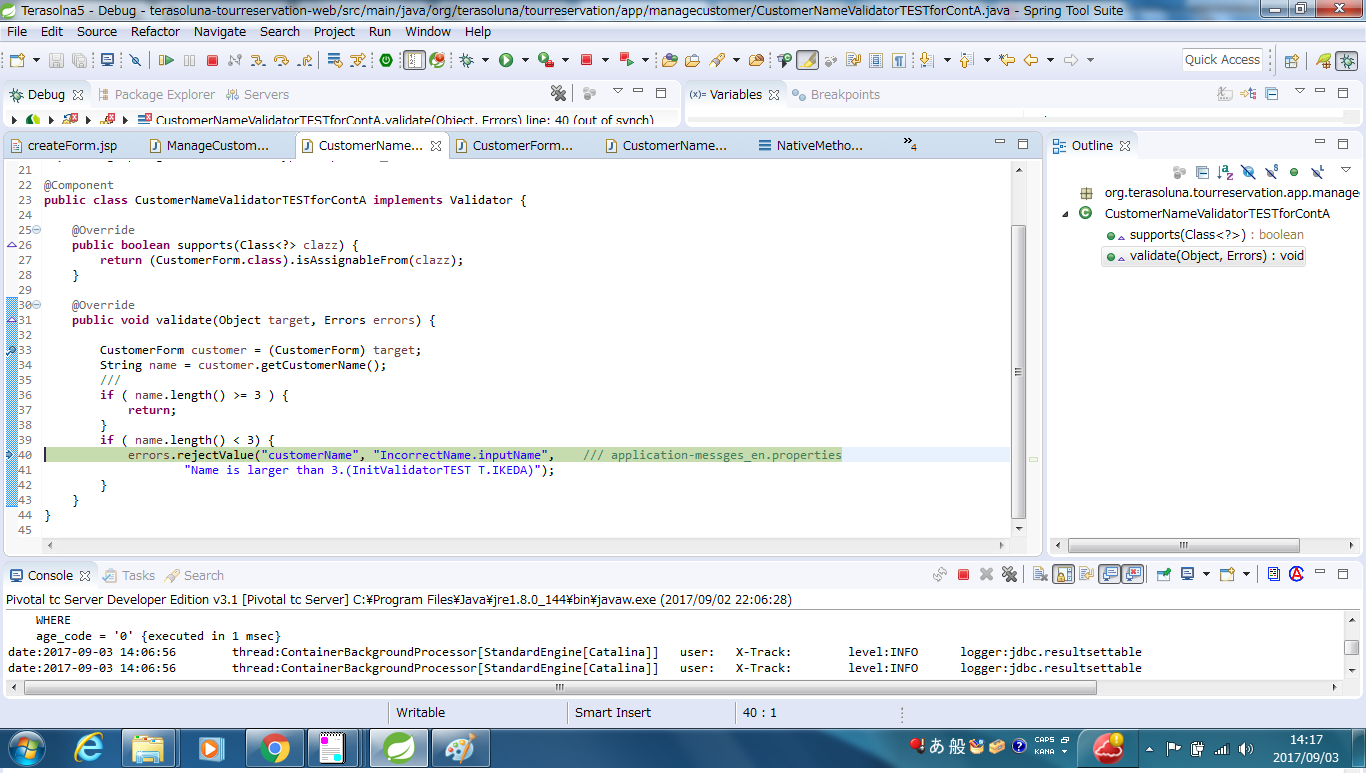Switch to the Breakpoints tab
1366x773 pixels.
(836, 94)
